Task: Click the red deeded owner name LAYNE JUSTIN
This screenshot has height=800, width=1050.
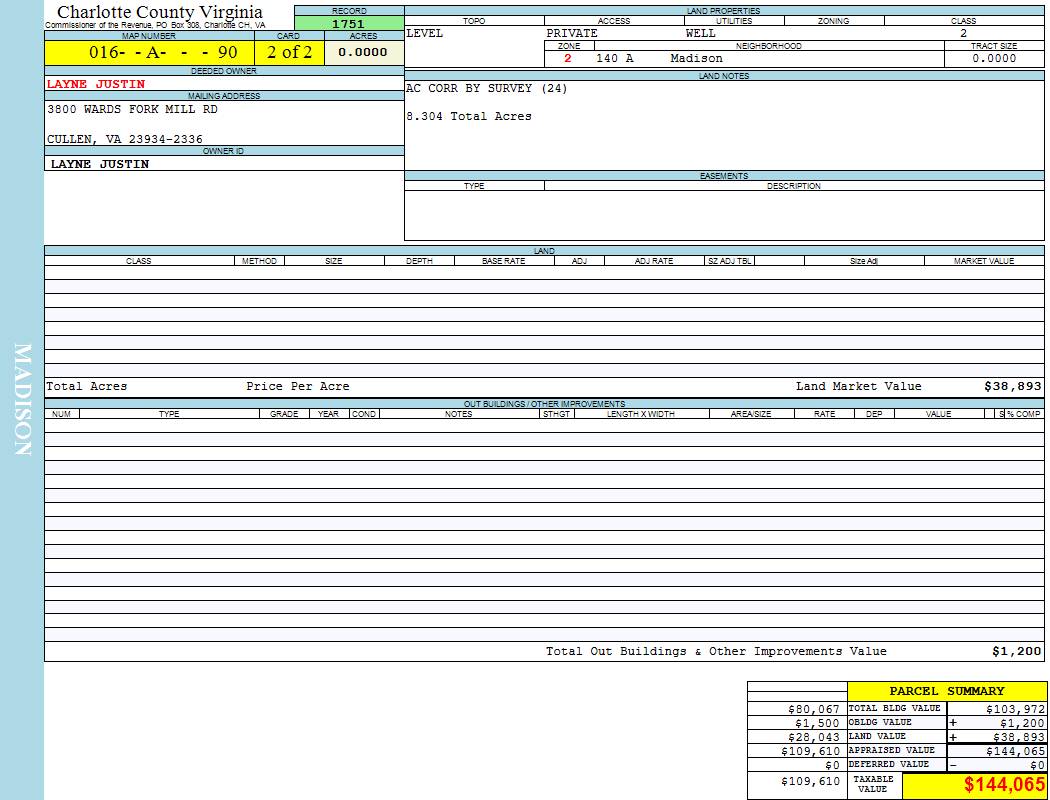Action: pos(96,84)
